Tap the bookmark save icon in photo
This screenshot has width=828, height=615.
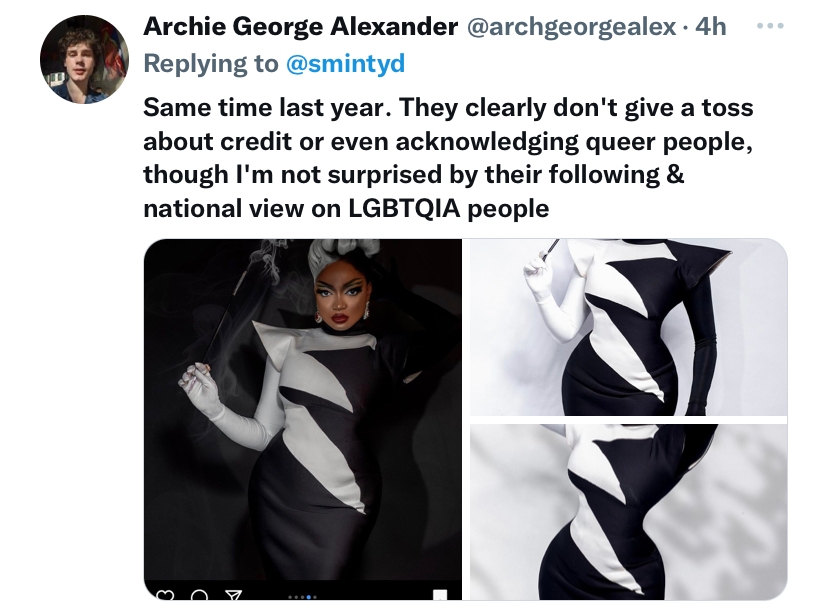pyautogui.click(x=440, y=595)
